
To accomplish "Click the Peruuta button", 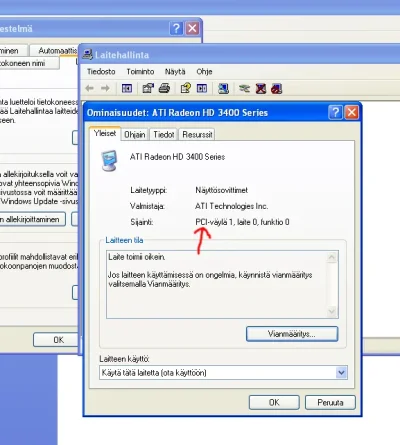I will coord(330,403).
